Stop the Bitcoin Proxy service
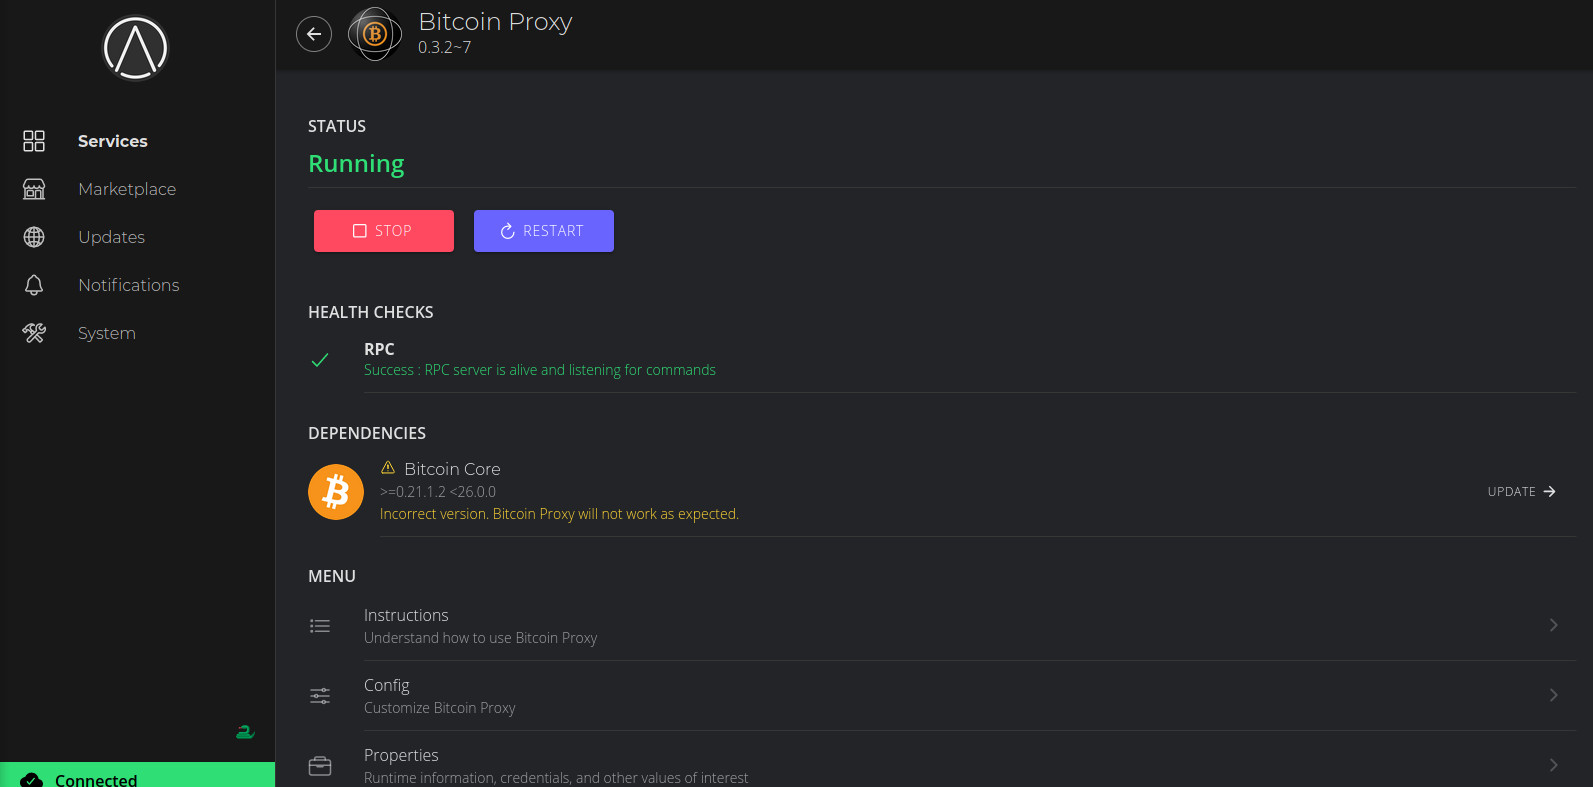The width and height of the screenshot is (1593, 787). 383,231
